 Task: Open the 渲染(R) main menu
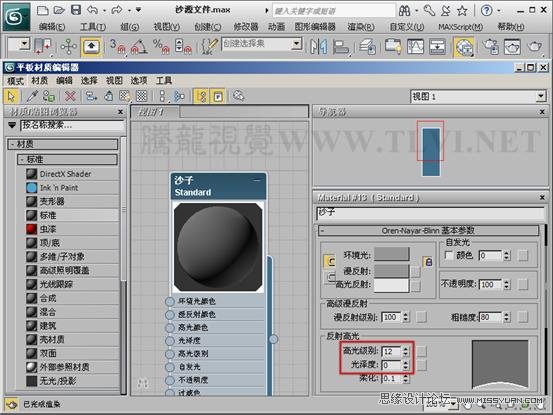point(361,27)
